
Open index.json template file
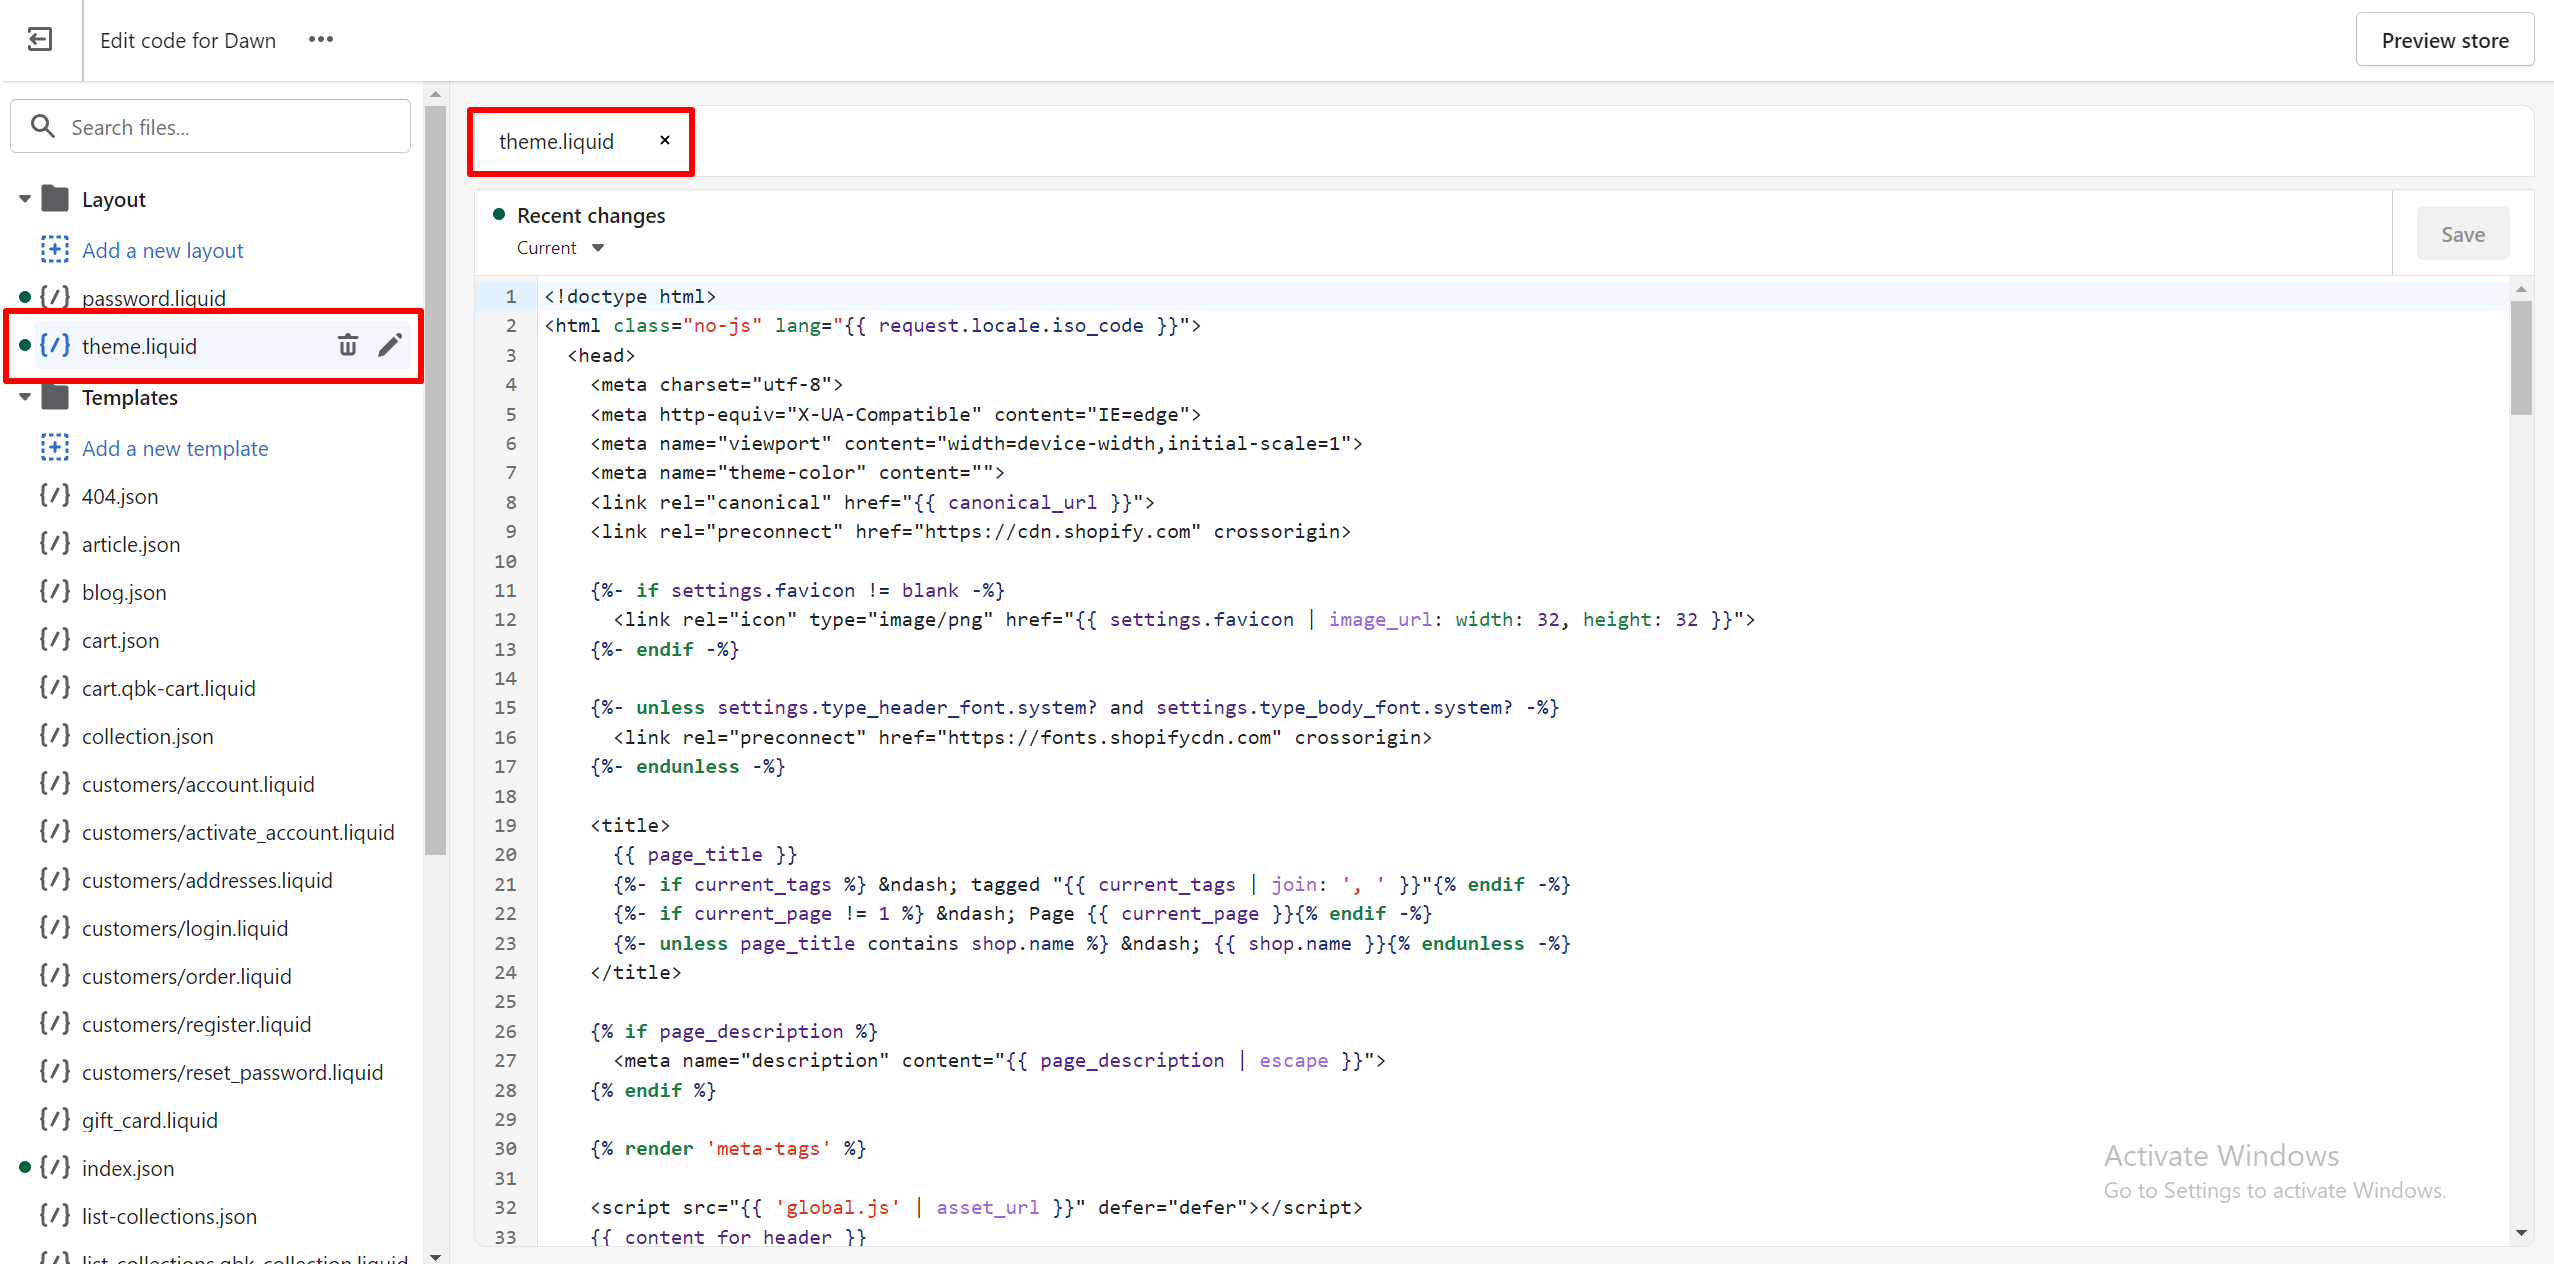tap(128, 1168)
